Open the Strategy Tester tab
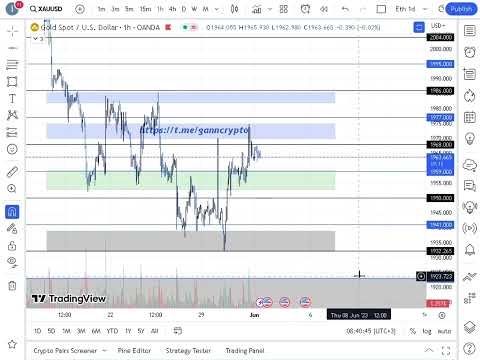This screenshot has width=480, height=360. pos(188,351)
